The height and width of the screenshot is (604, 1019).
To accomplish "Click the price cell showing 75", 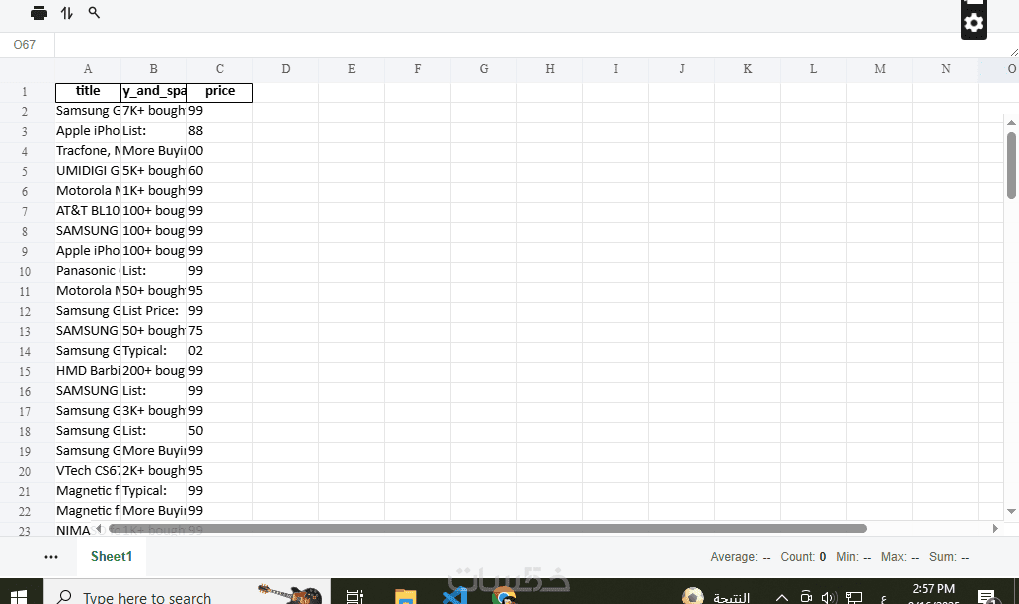I will click(220, 331).
